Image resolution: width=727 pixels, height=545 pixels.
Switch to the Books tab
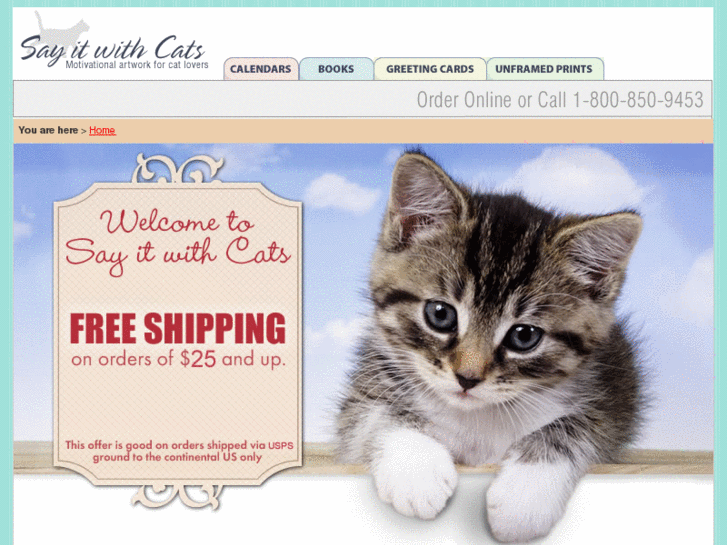click(x=336, y=69)
